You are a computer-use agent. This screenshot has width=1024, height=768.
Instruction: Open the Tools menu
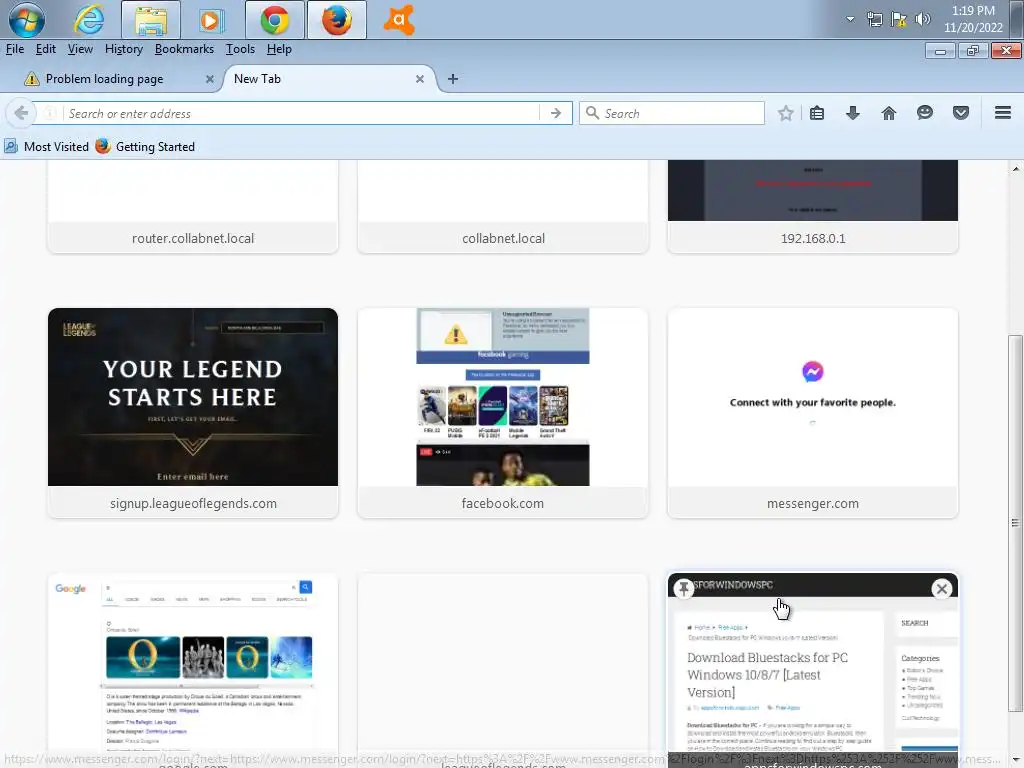(x=240, y=49)
